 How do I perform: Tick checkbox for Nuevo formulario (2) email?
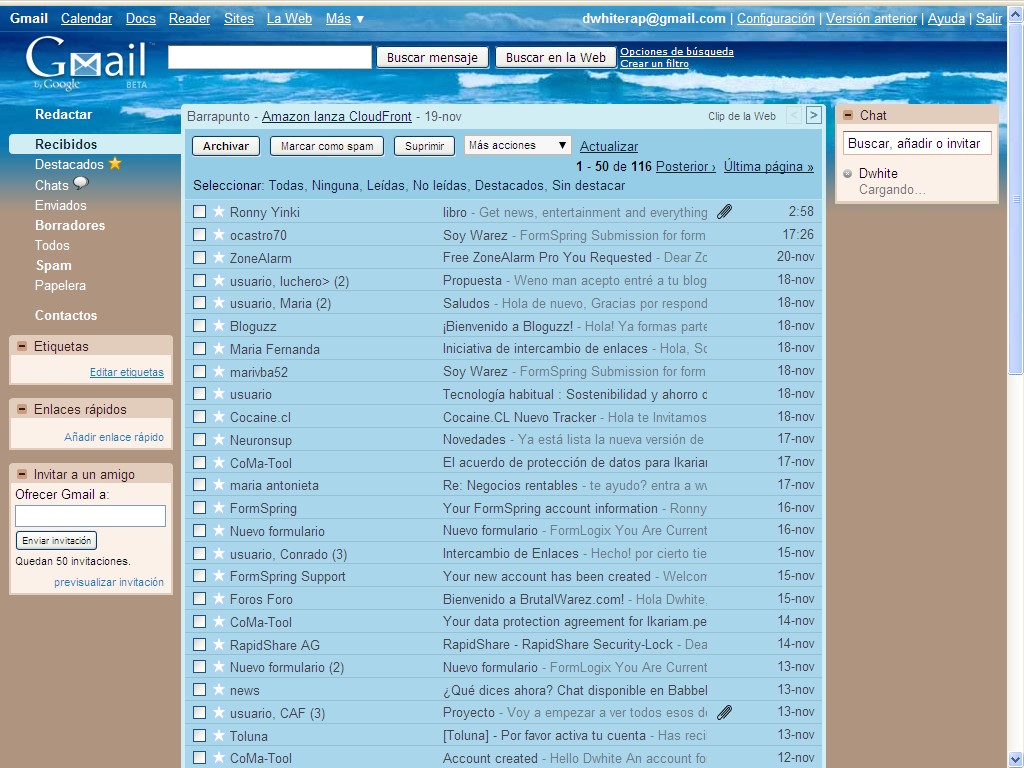click(200, 667)
